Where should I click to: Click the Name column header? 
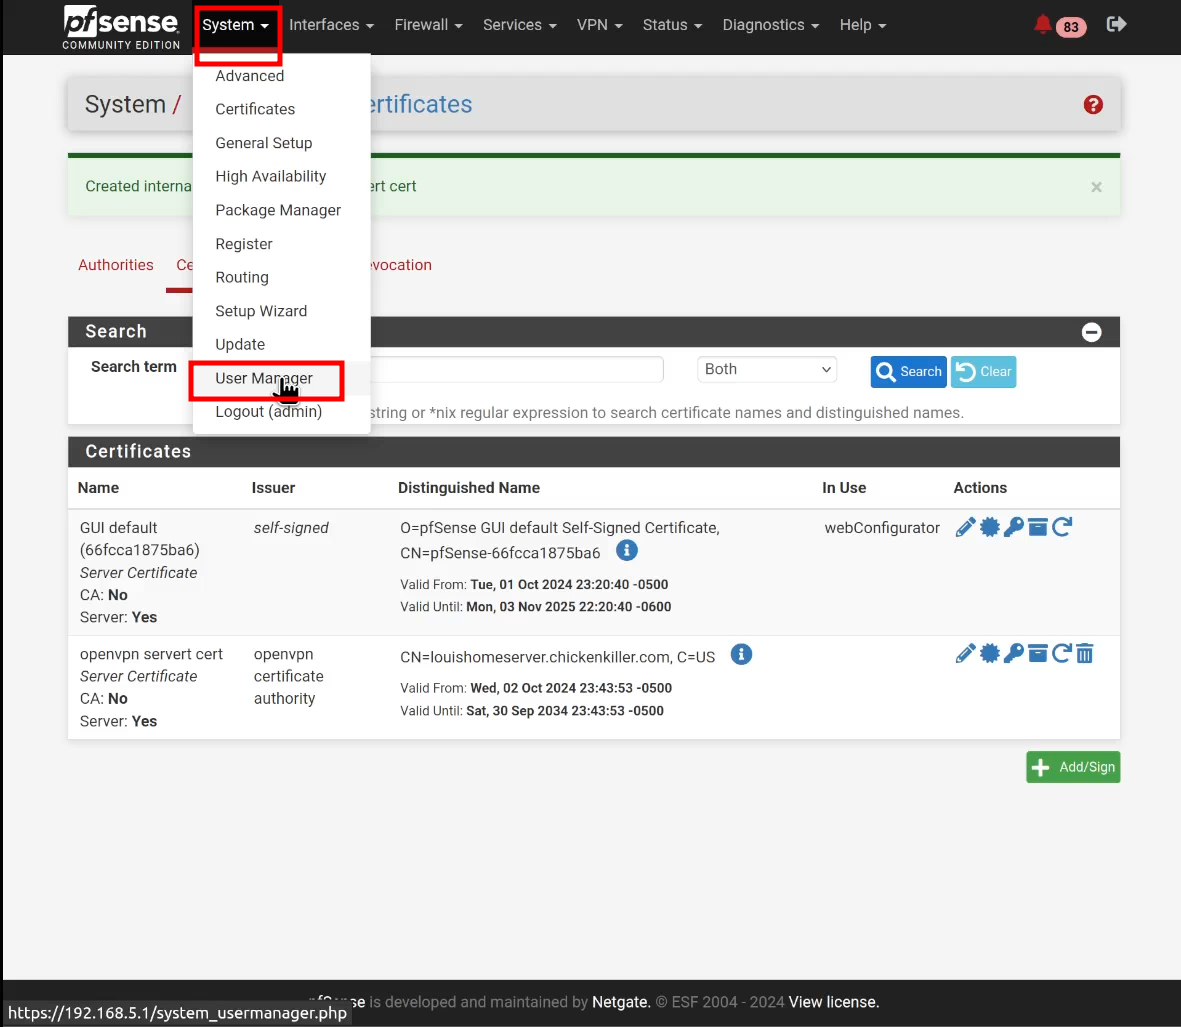98,488
